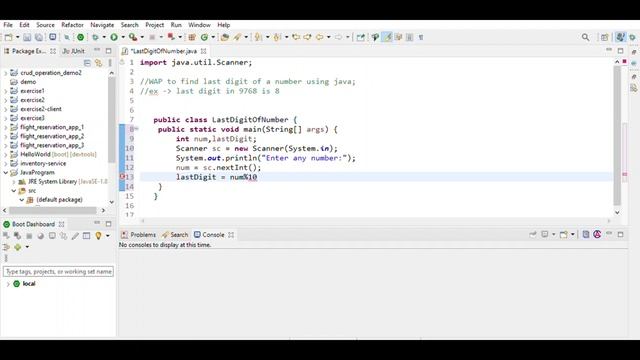The width and height of the screenshot is (640, 360).
Task: Click the Open Type folder icon
Action: 224,37
